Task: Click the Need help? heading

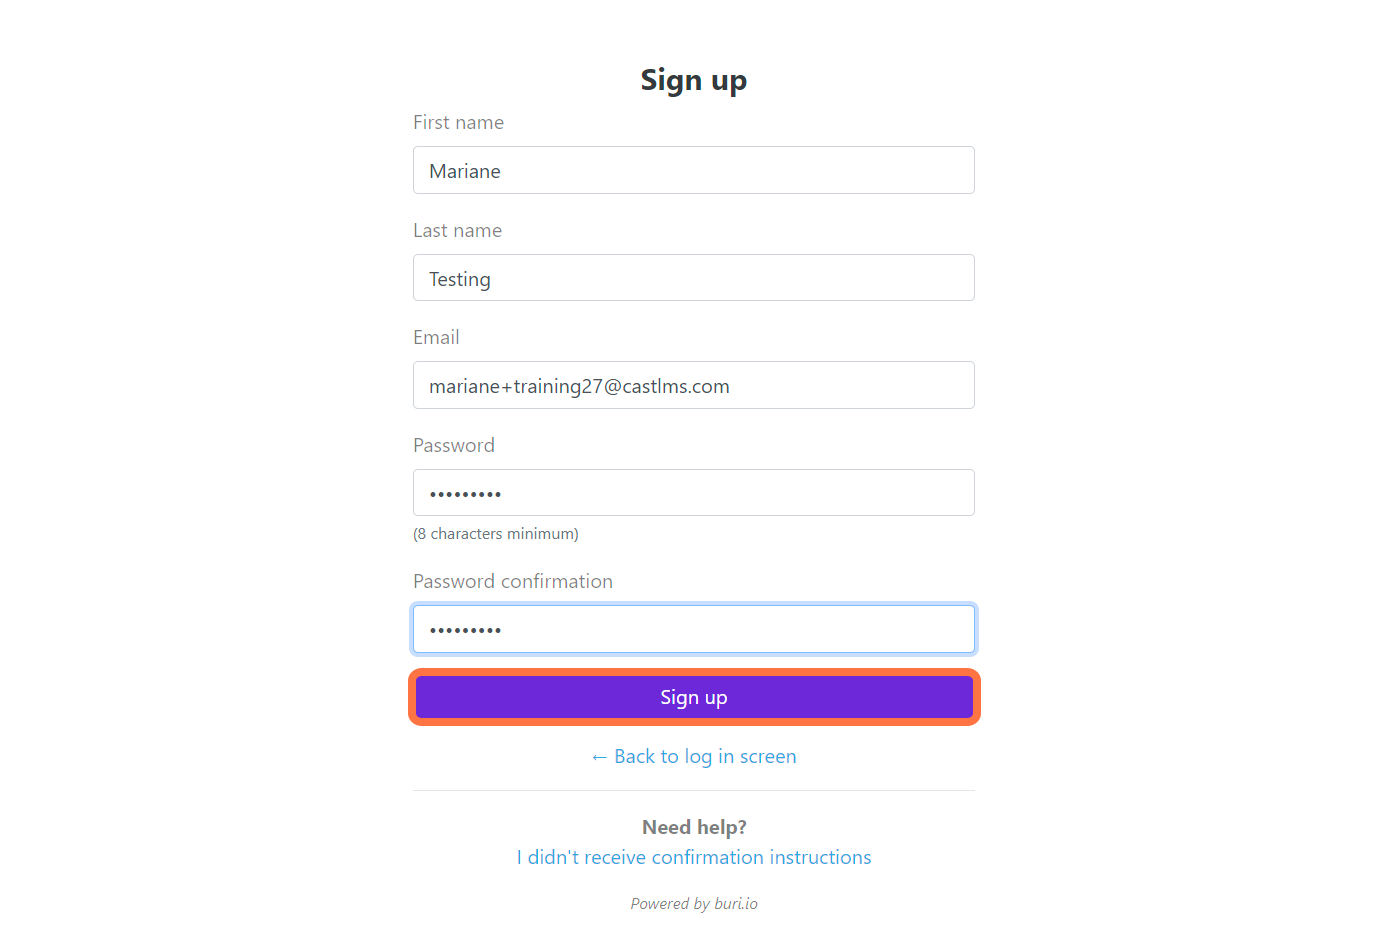Action: pos(694,827)
